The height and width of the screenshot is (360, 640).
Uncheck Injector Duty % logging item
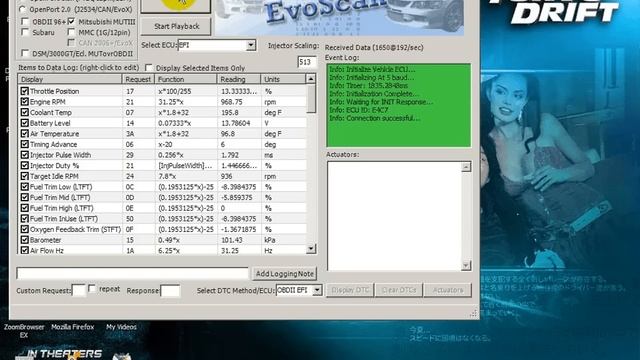24,165
